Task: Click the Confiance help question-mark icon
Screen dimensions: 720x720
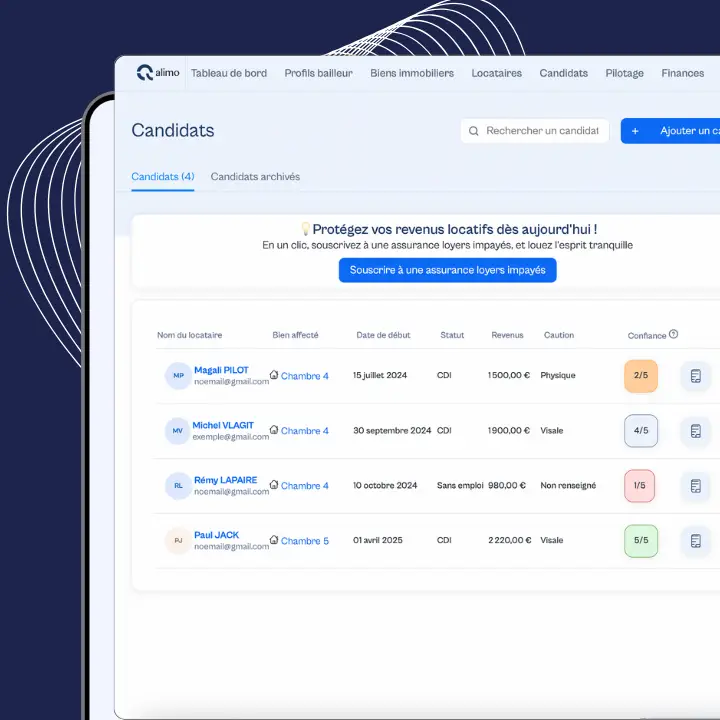Action: click(674, 334)
